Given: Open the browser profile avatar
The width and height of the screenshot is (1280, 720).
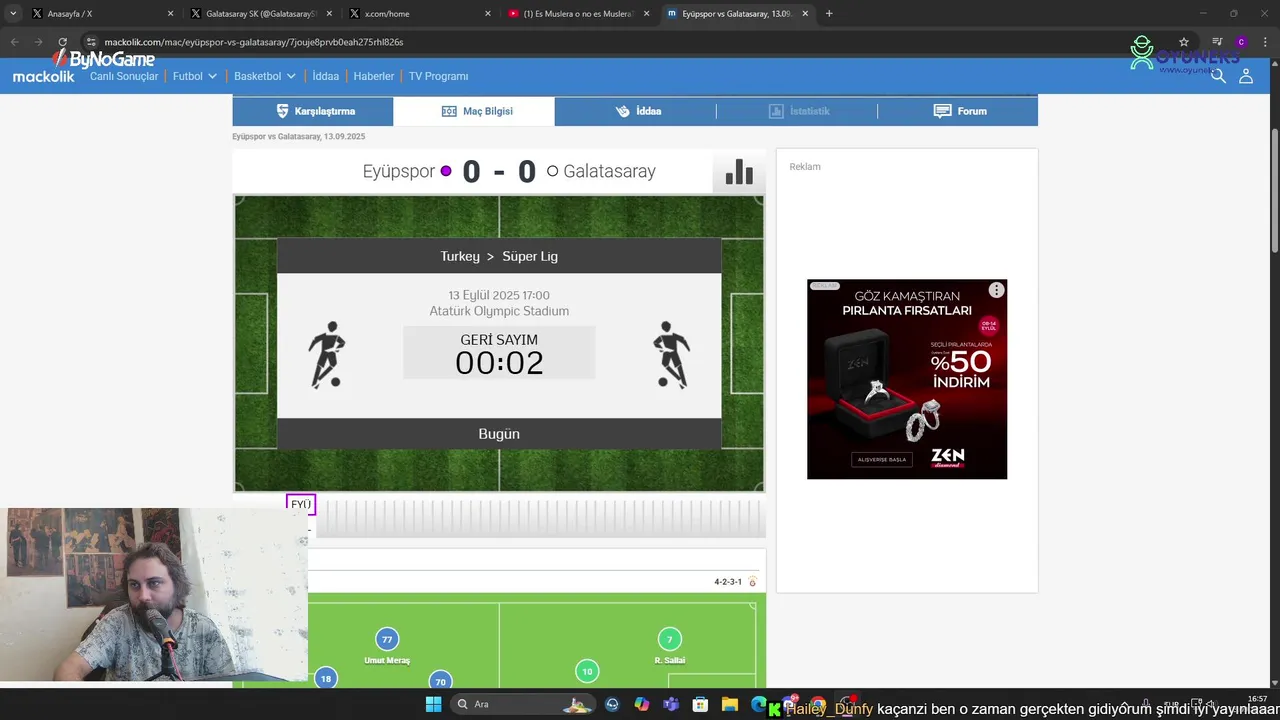Looking at the screenshot, I should coord(1241,42).
